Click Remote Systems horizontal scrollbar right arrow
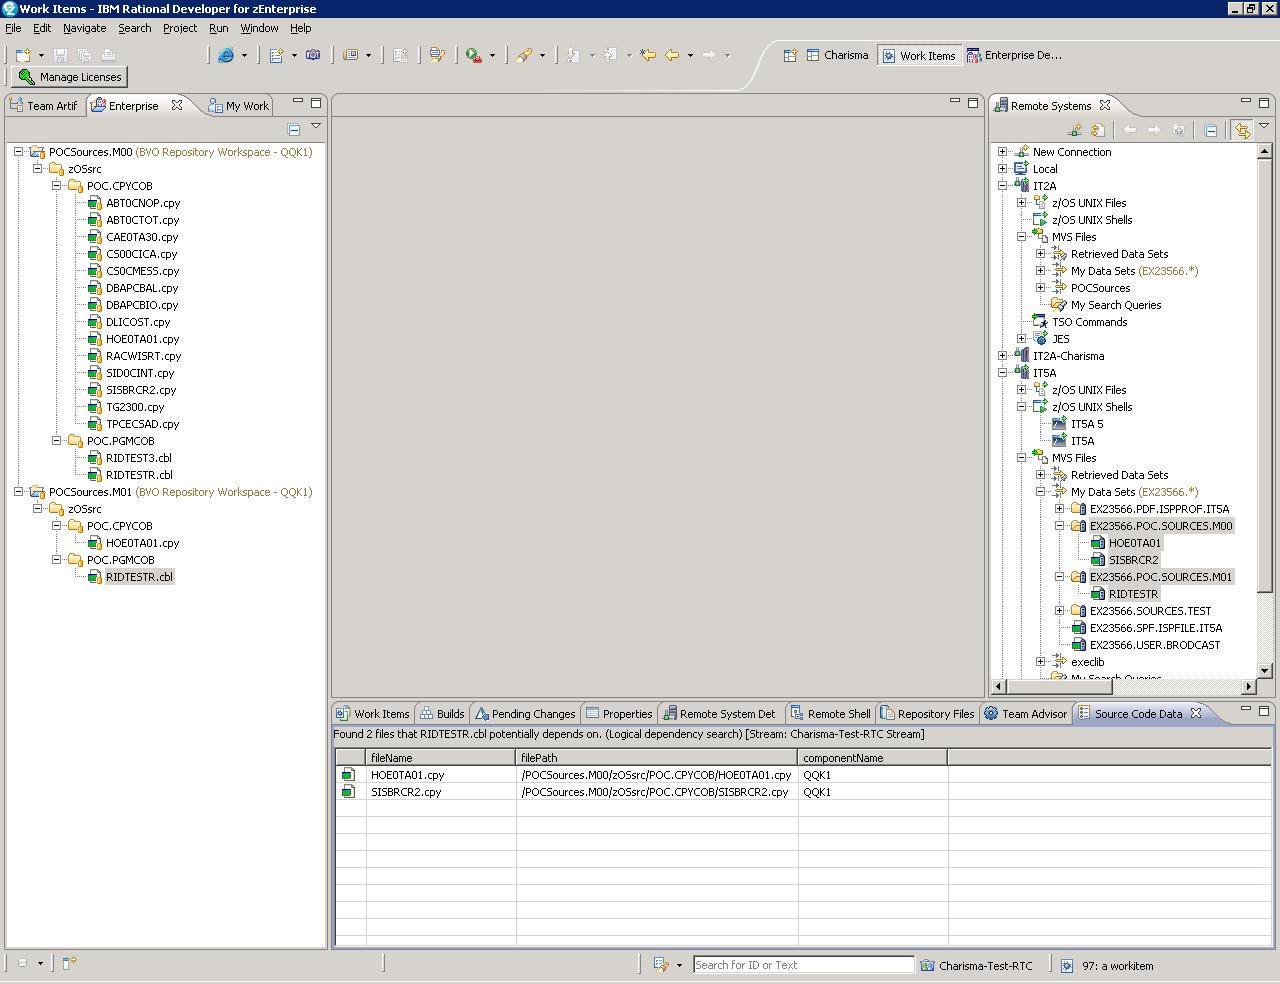The width and height of the screenshot is (1280, 984). pos(1249,687)
